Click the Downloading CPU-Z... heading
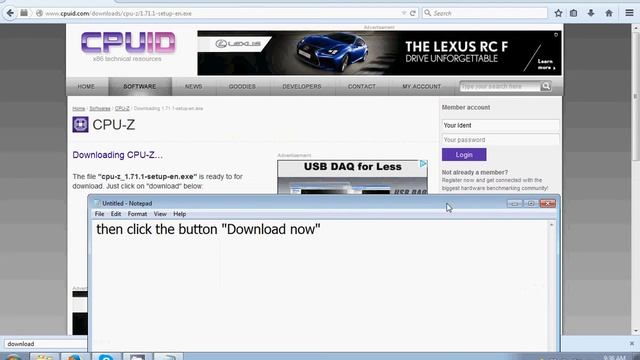The height and width of the screenshot is (360, 640). (x=118, y=155)
